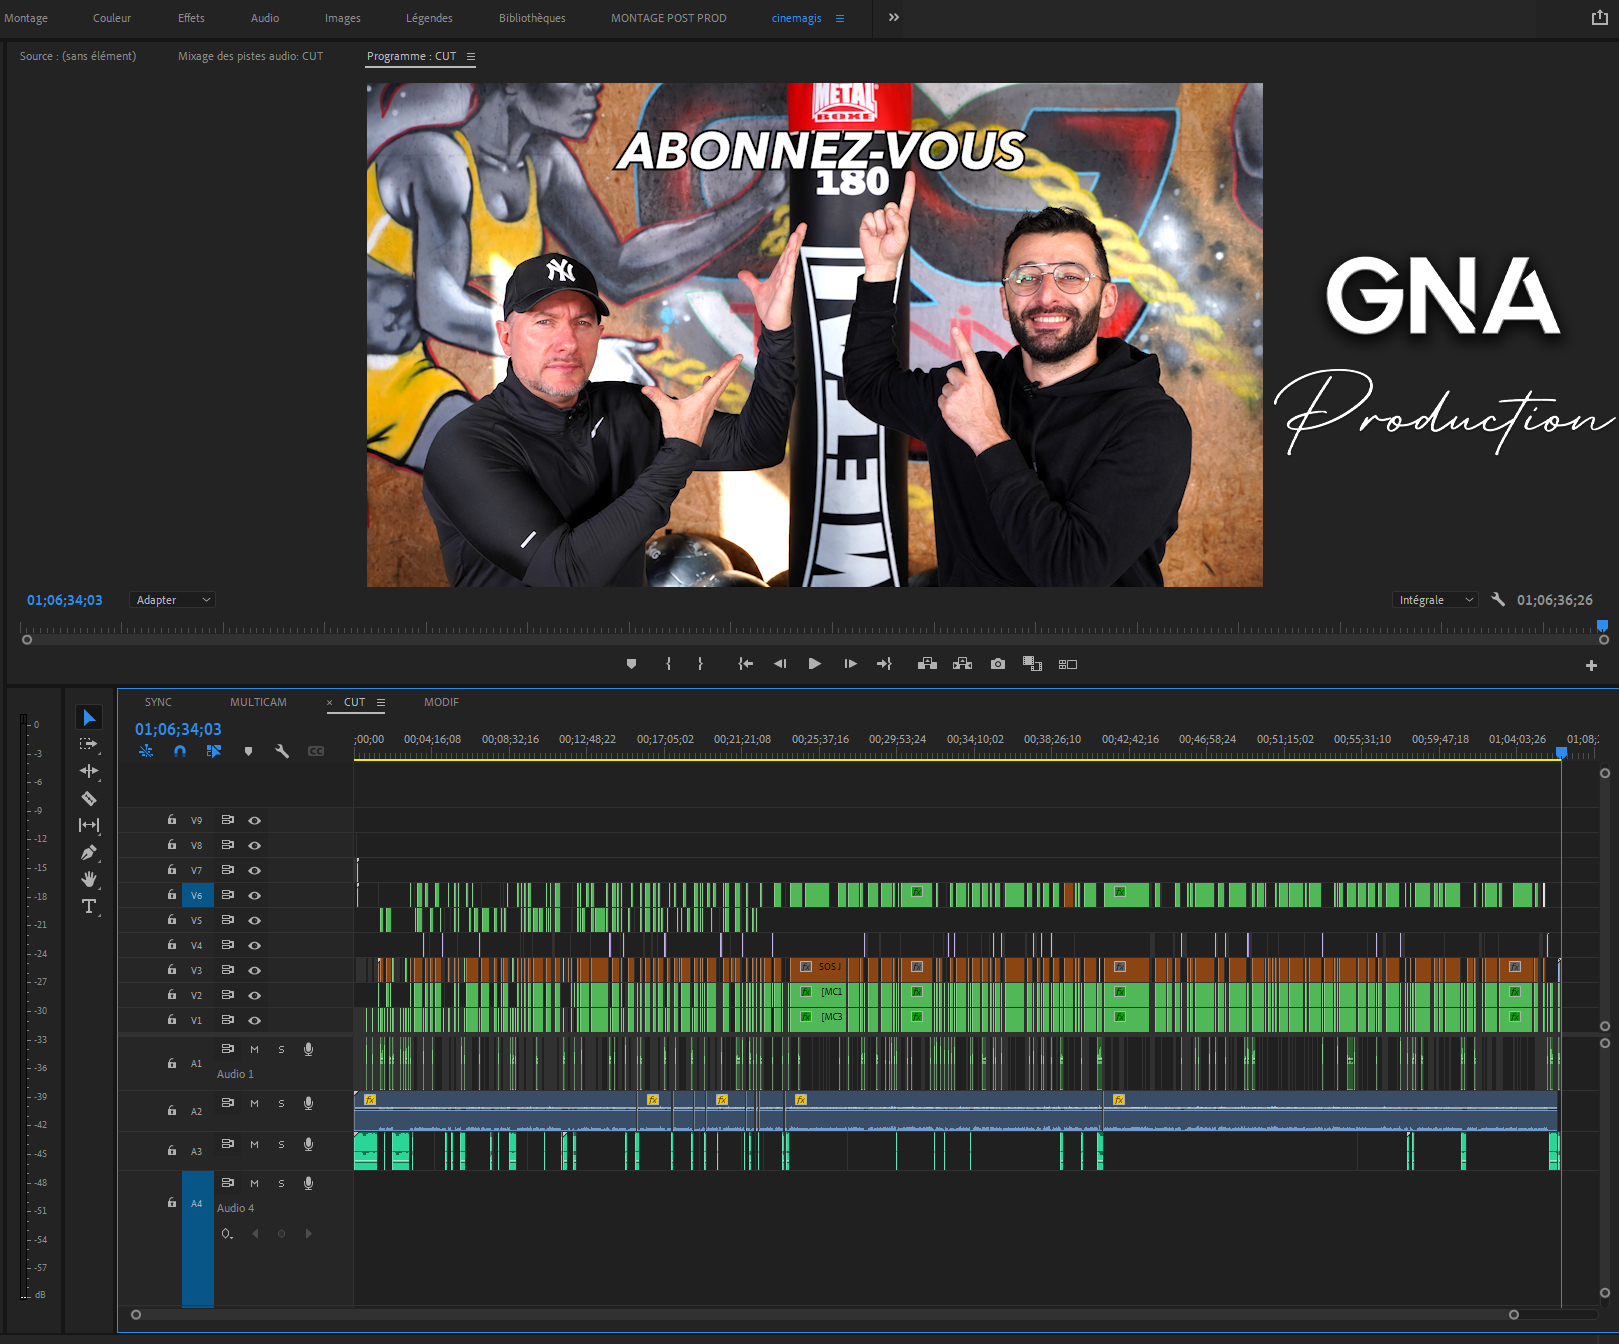
Task: Open the Program monitor button editor plus
Action: [1591, 665]
